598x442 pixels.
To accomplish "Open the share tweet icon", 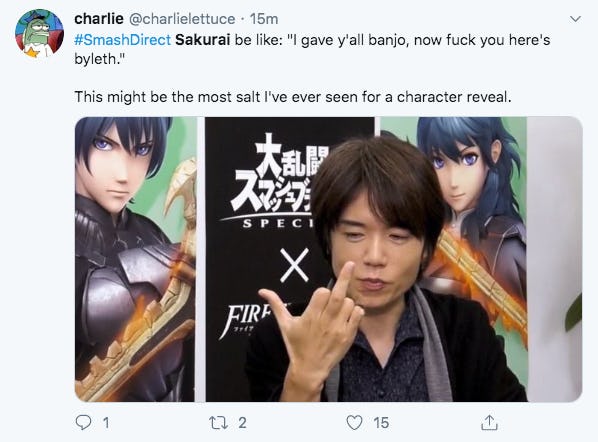I will click(x=489, y=422).
